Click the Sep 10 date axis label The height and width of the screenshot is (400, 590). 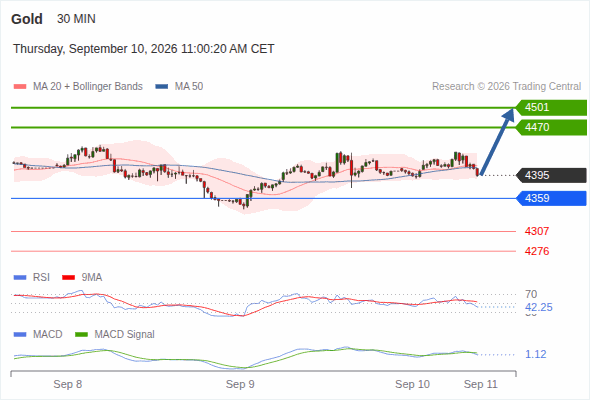tap(412, 384)
